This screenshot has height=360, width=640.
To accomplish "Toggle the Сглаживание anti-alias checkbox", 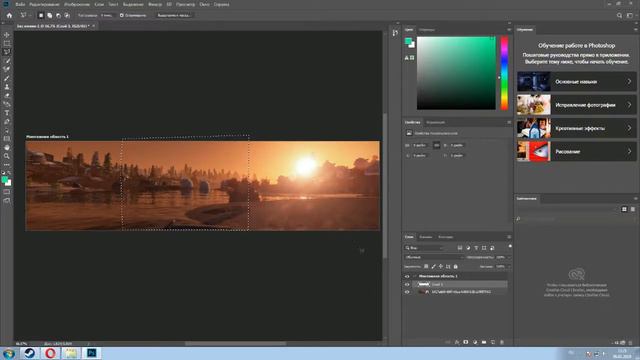I will [122, 15].
